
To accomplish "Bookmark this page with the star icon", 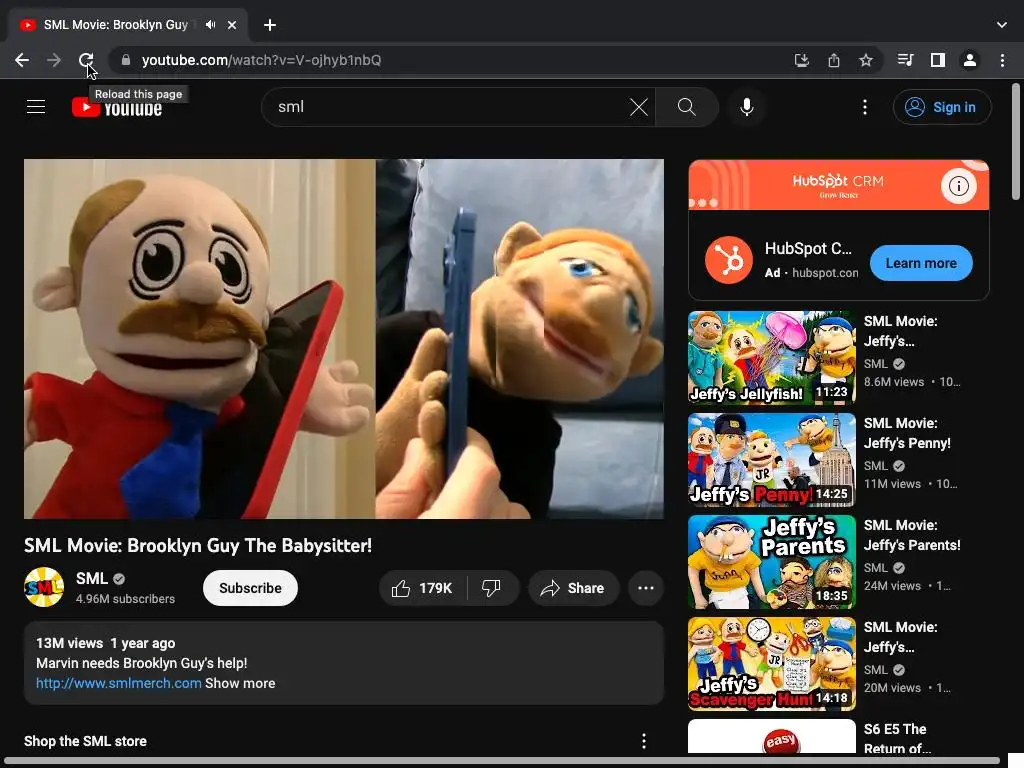I will click(x=866, y=60).
